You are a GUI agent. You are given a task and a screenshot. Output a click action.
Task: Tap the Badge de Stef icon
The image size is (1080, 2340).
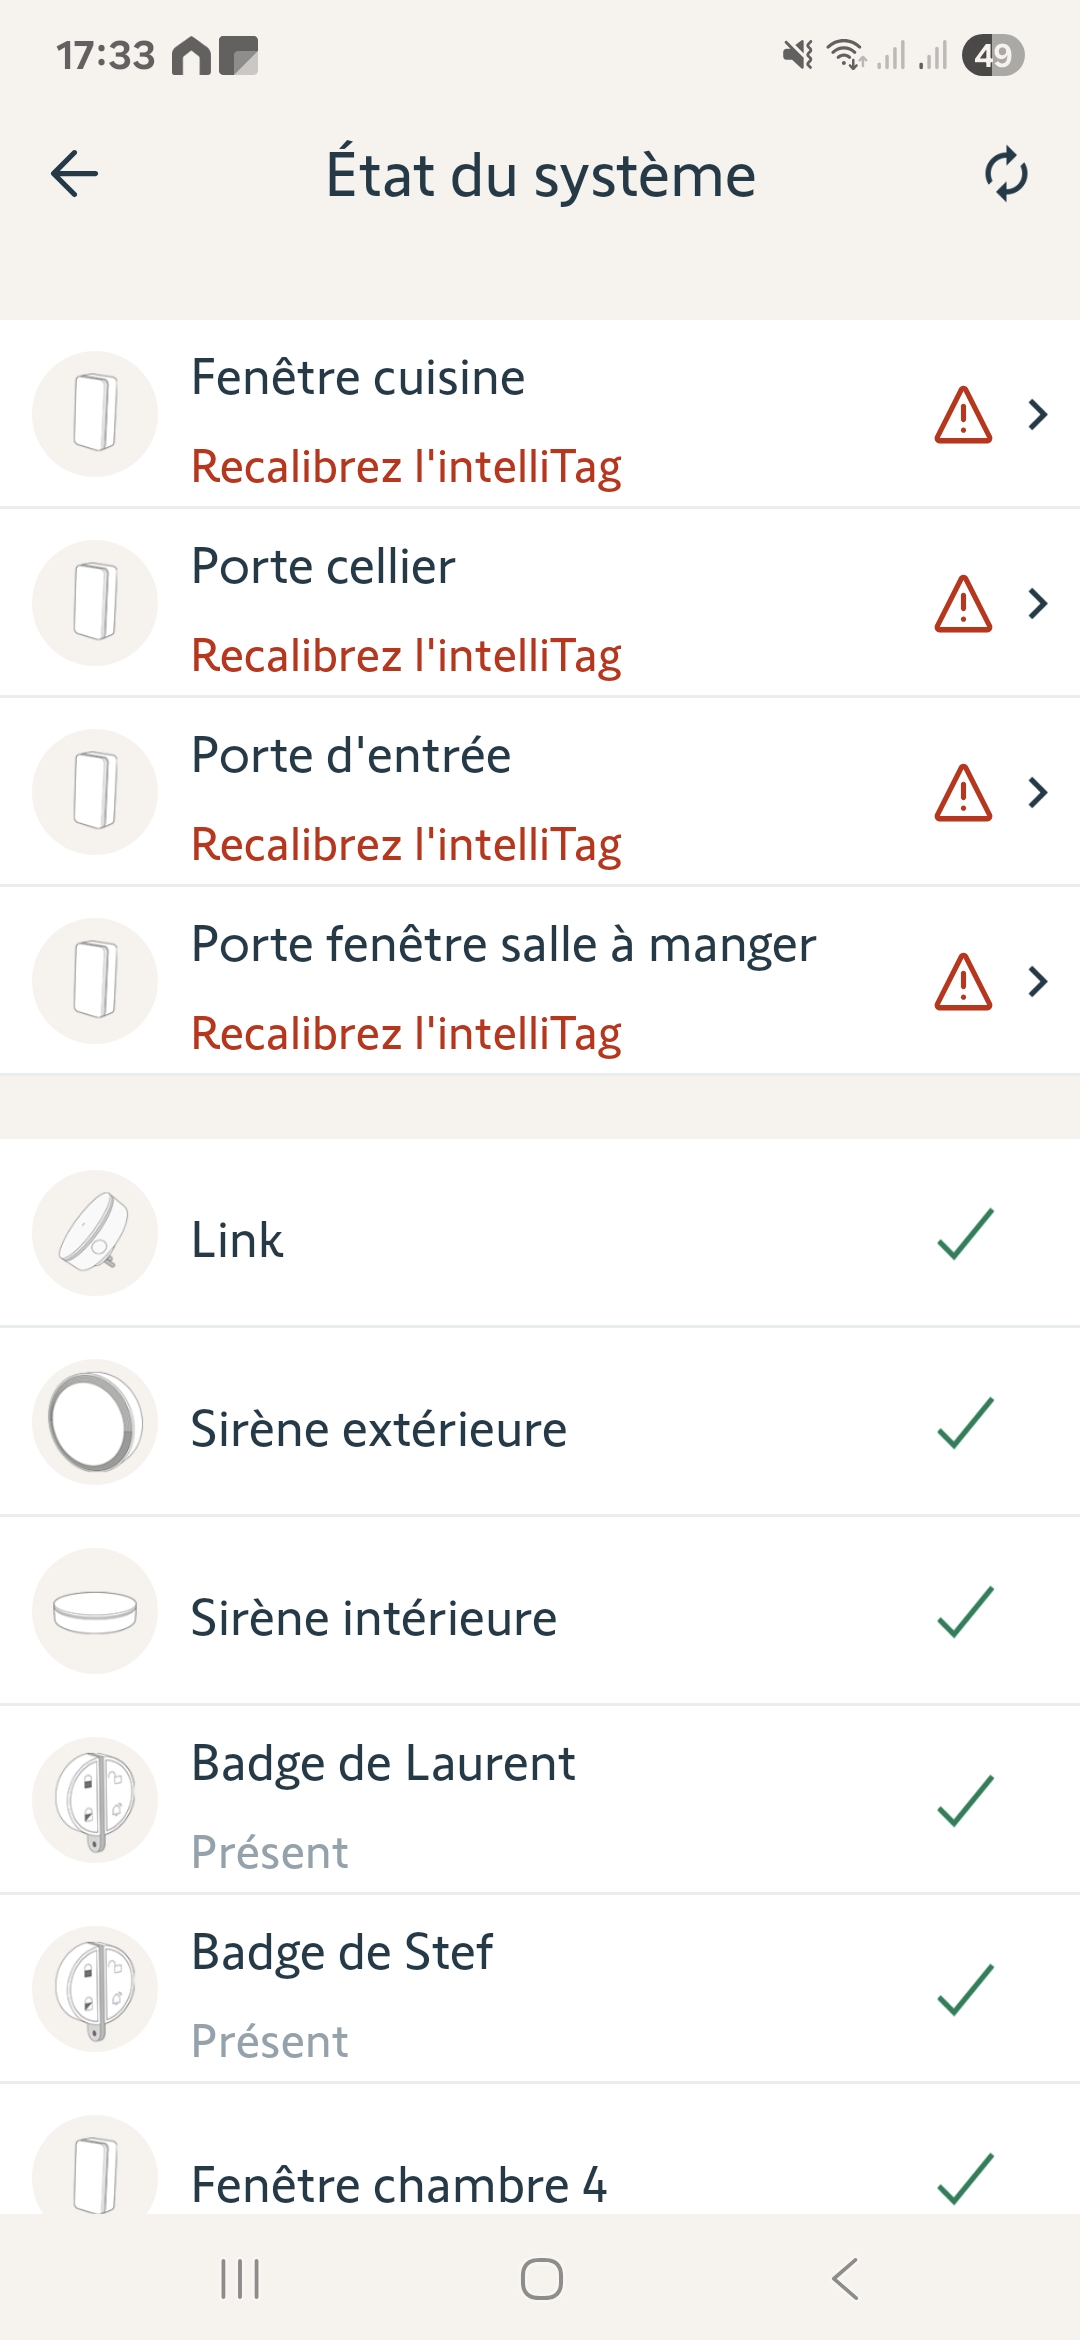[x=95, y=1989]
